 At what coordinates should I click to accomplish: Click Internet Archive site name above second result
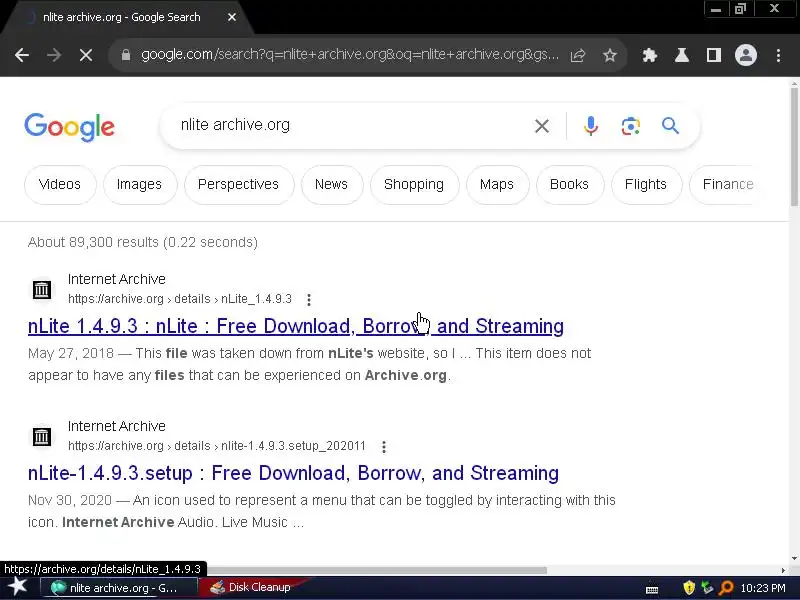click(x=117, y=426)
